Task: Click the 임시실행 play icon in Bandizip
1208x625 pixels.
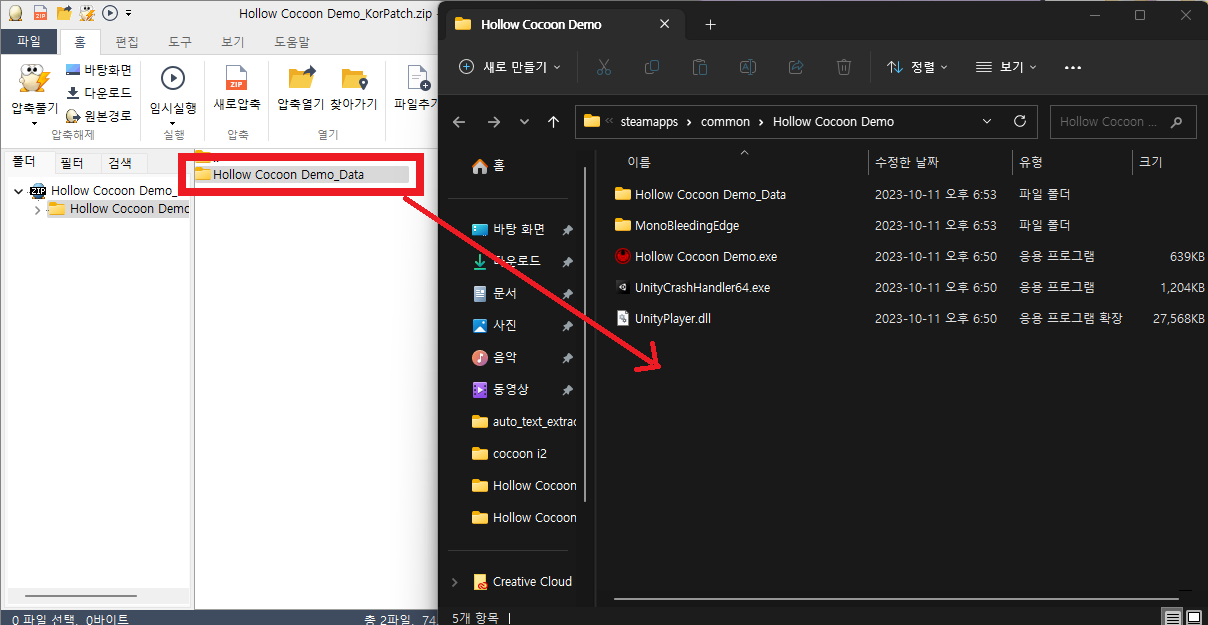Action: 173,78
